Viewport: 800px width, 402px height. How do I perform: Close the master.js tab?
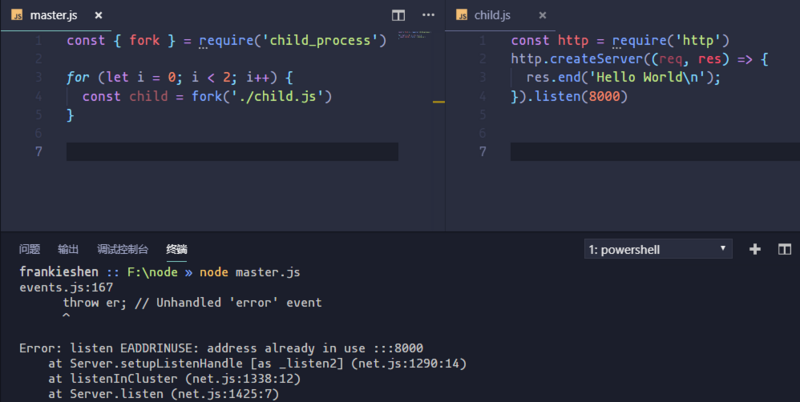click(98, 15)
